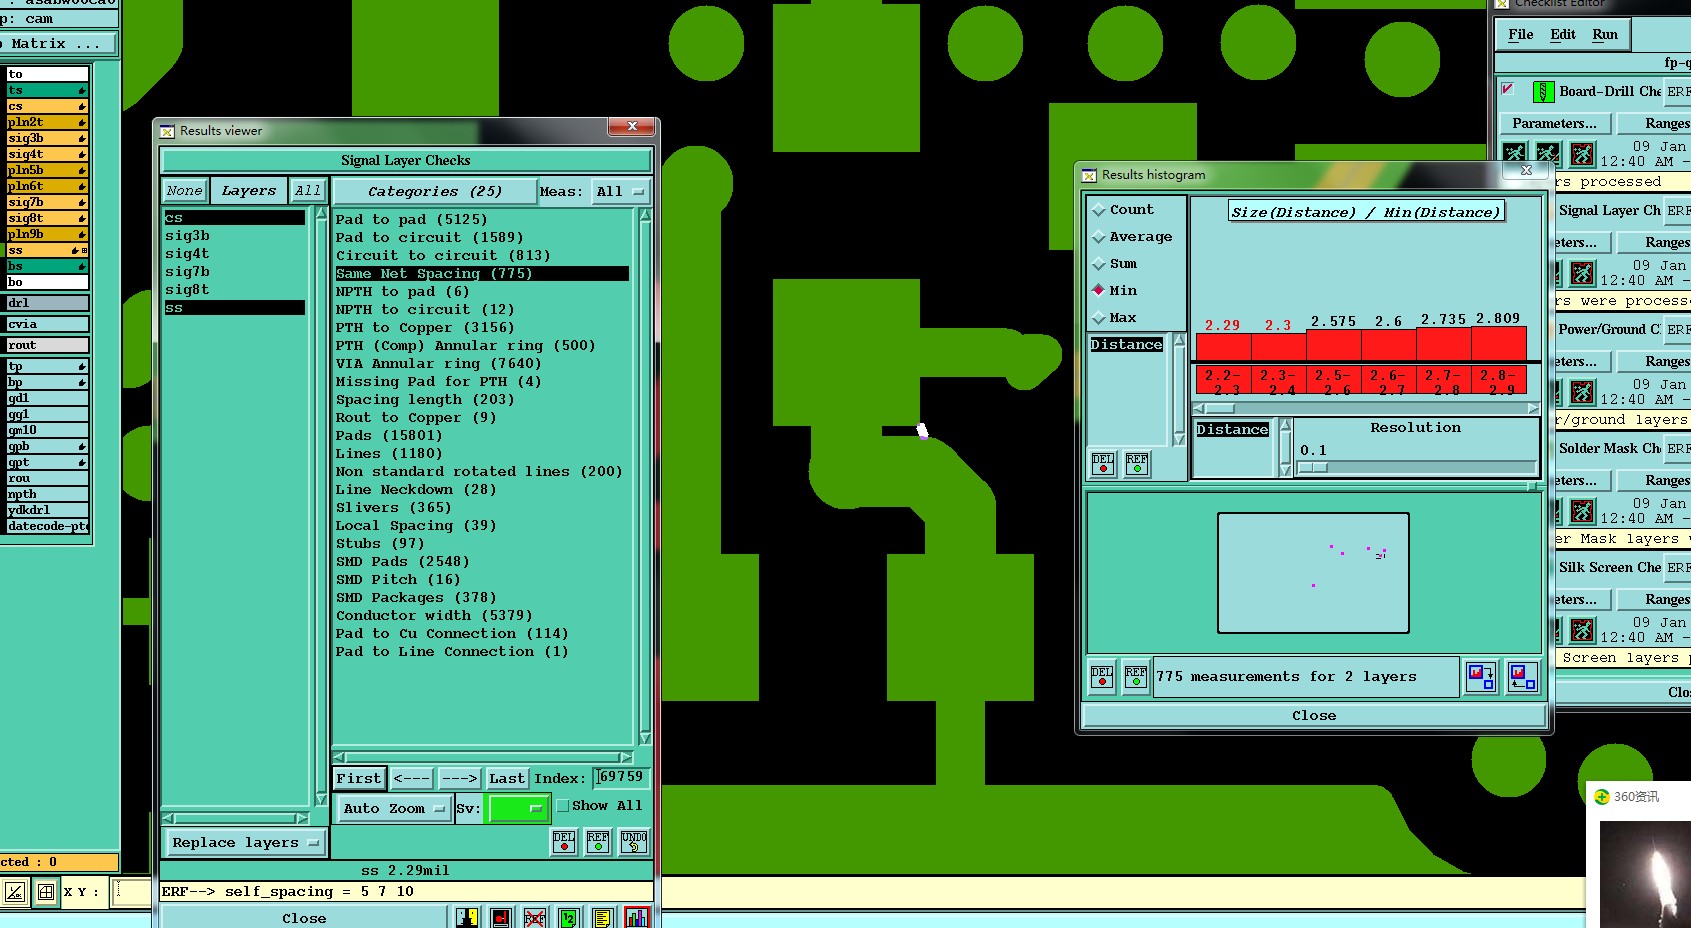1691x928 pixels.
Task: Select the Pad to pad (5125) category
Action: click(411, 220)
